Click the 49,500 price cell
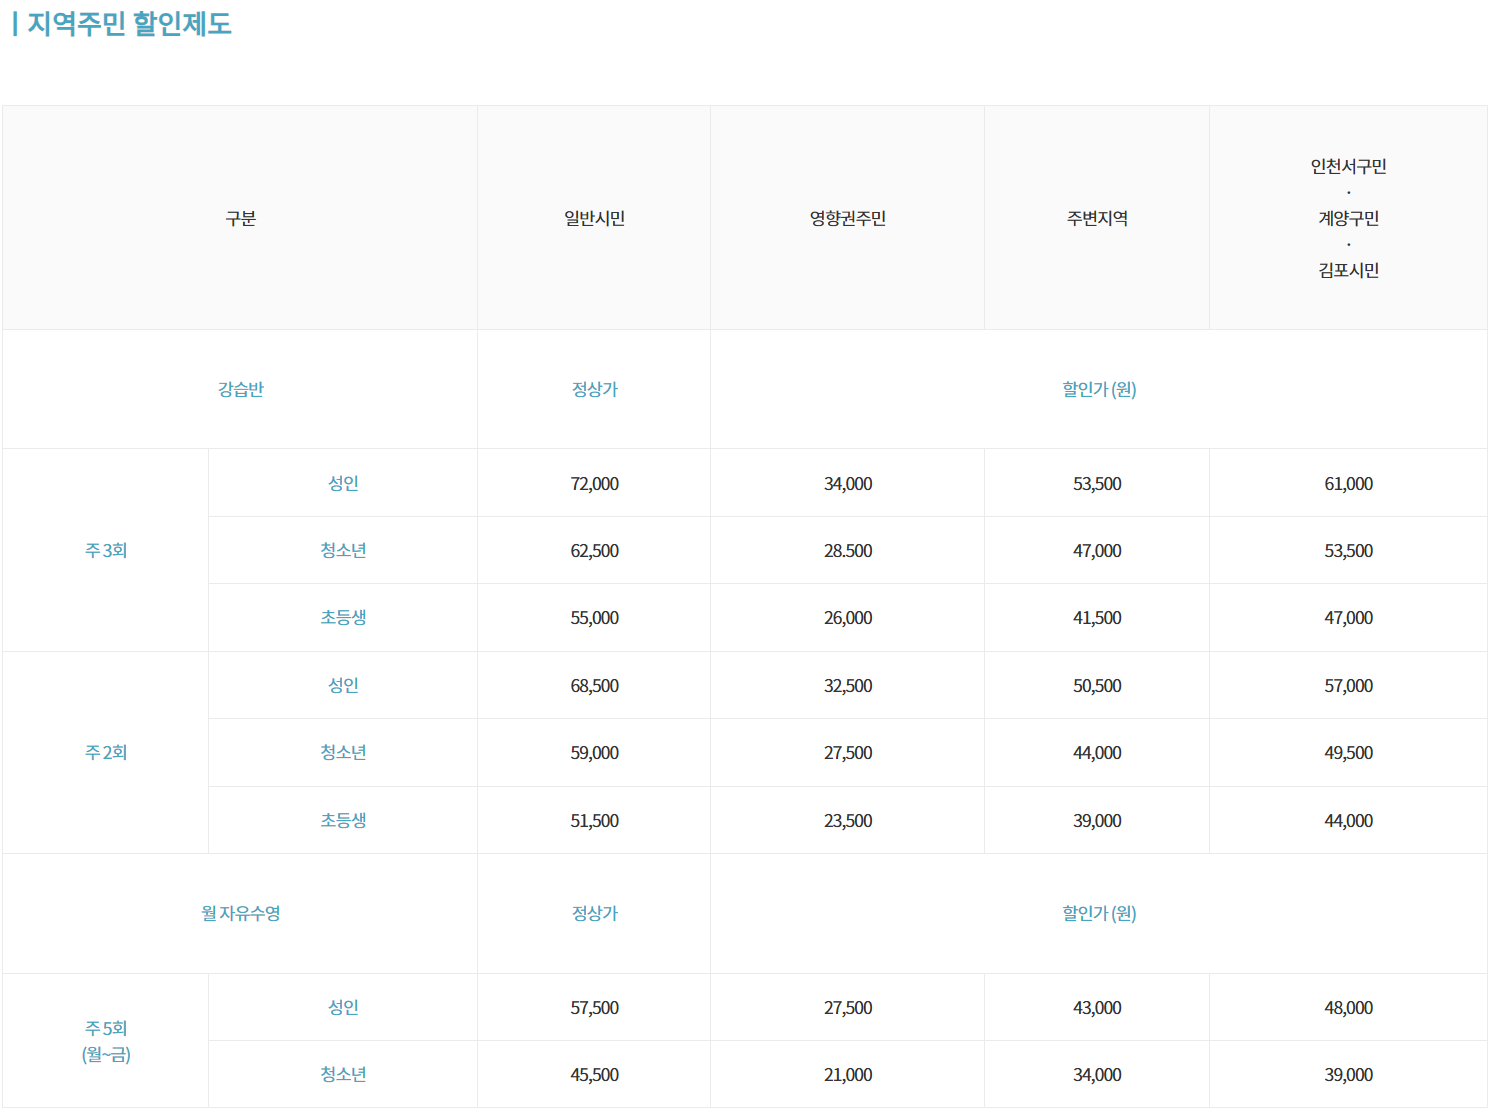Image resolution: width=1501 pixels, height=1117 pixels. click(x=1348, y=753)
